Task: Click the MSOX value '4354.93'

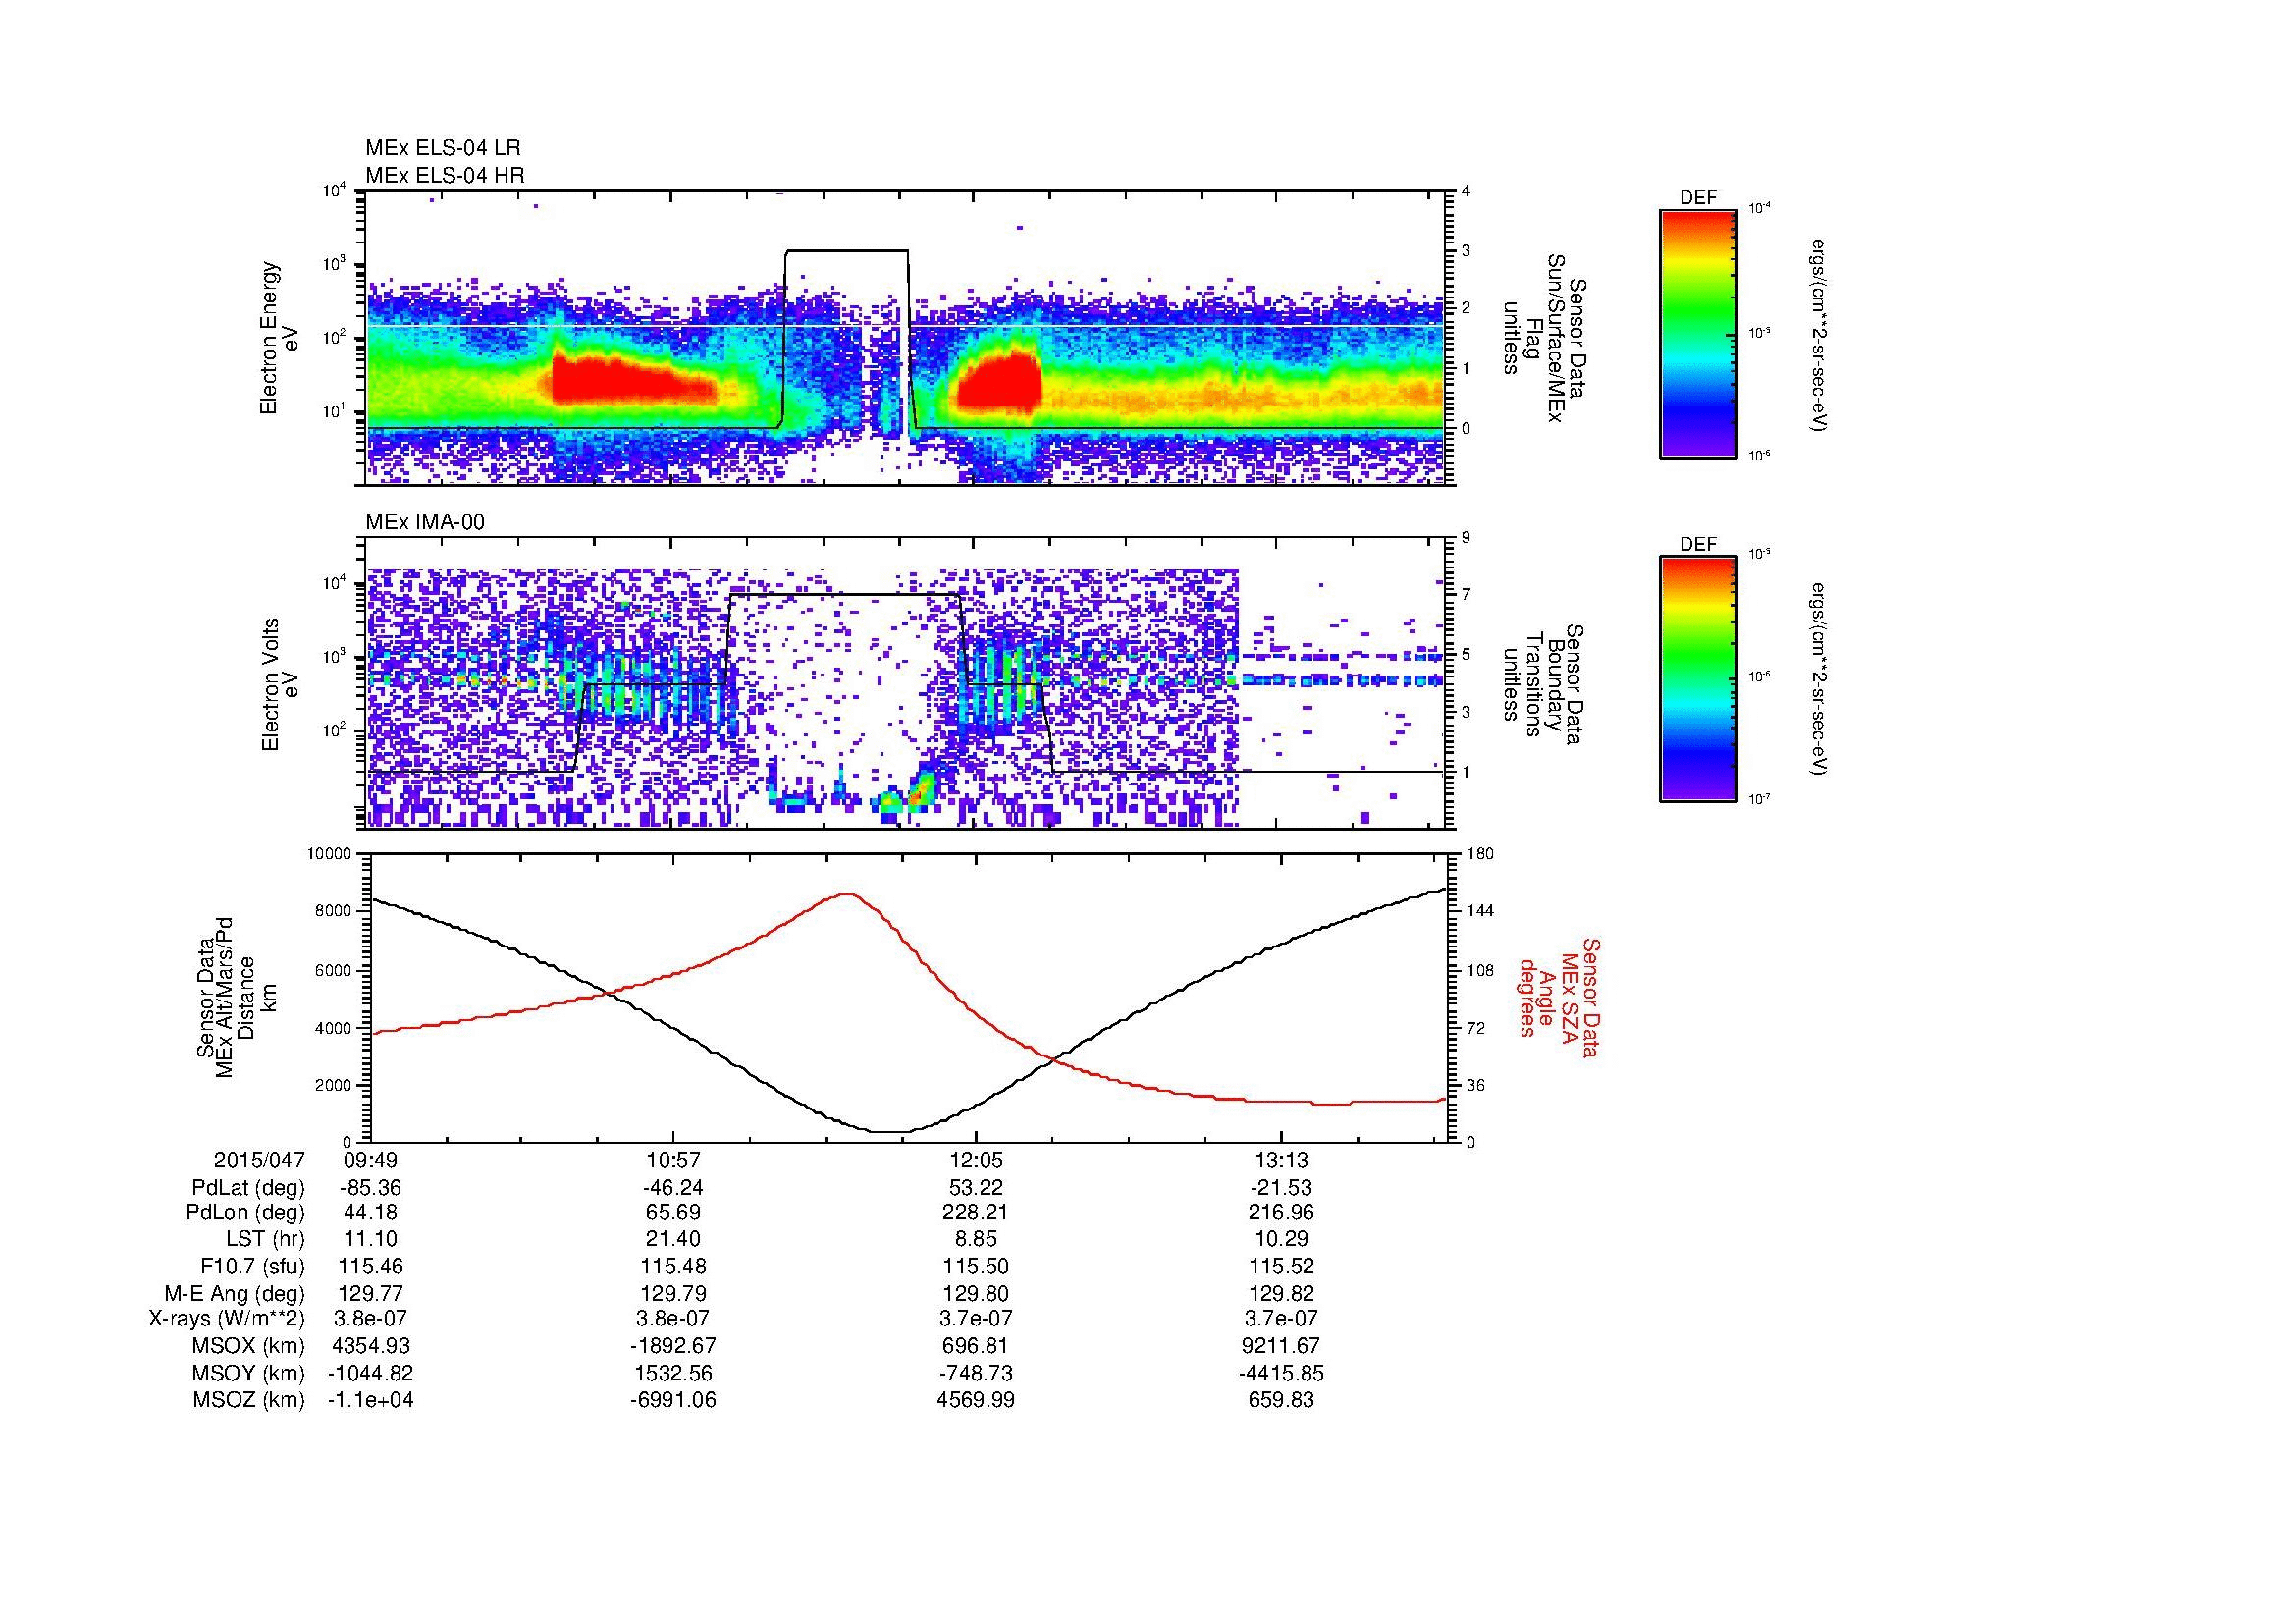Action: (370, 1346)
